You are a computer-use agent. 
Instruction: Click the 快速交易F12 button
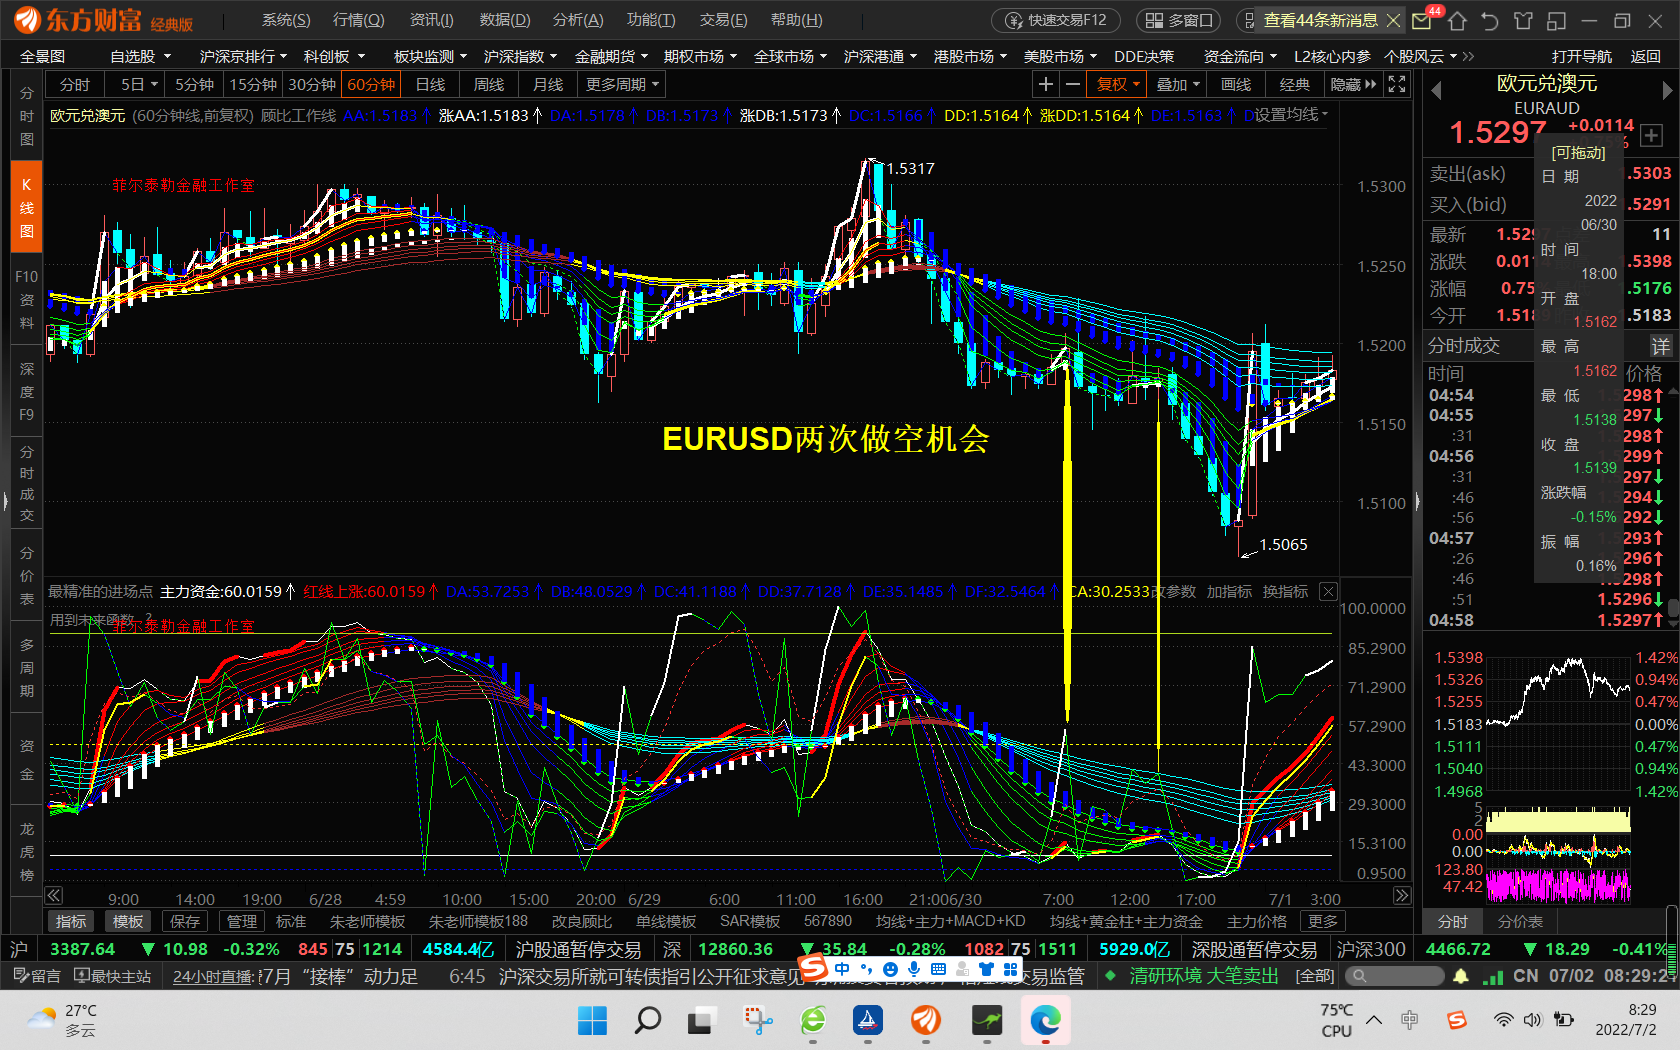pyautogui.click(x=1057, y=20)
